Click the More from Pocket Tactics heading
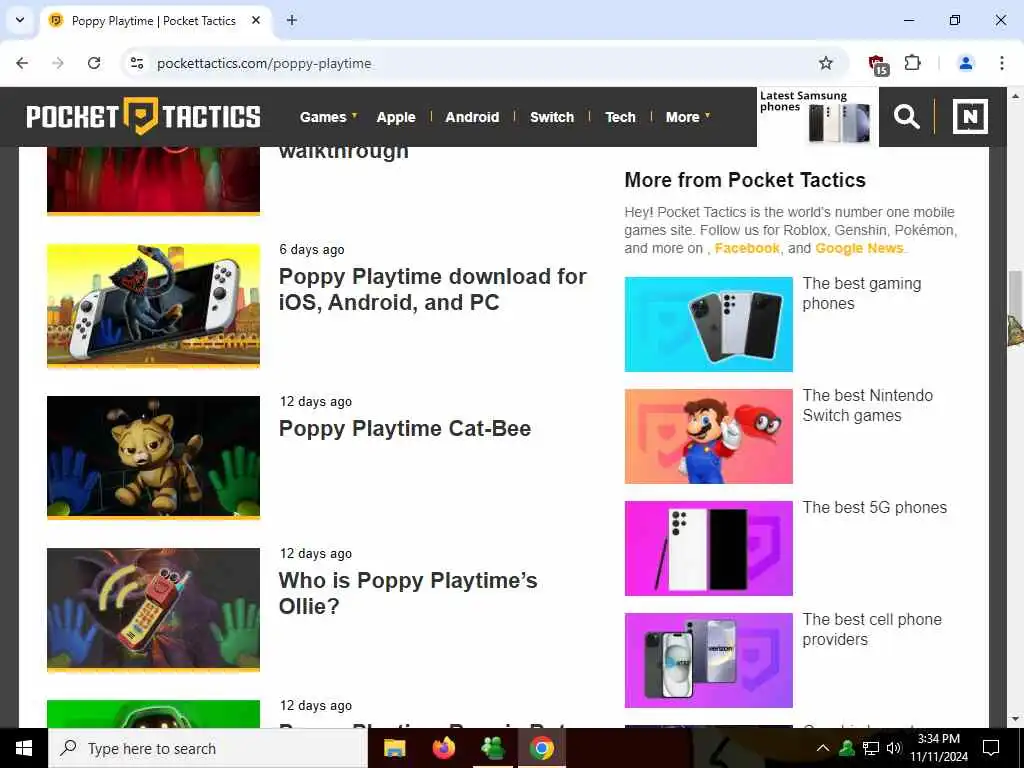This screenshot has width=1024, height=768. click(x=745, y=180)
